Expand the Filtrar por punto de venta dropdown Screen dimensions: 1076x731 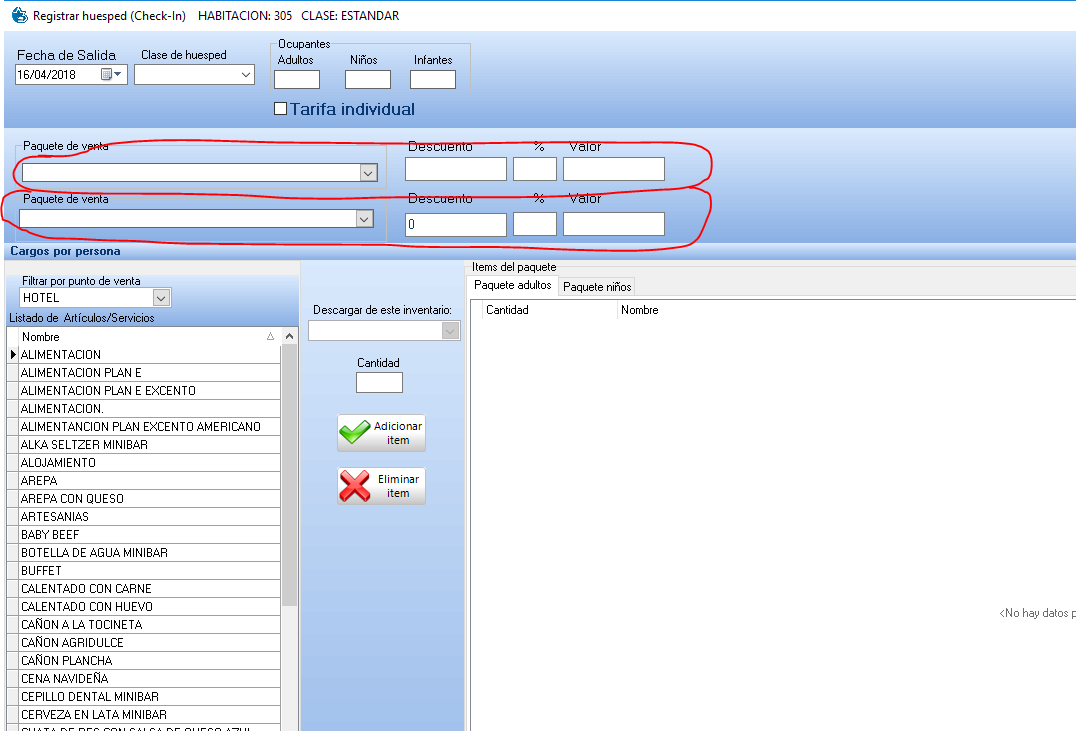click(x=161, y=298)
